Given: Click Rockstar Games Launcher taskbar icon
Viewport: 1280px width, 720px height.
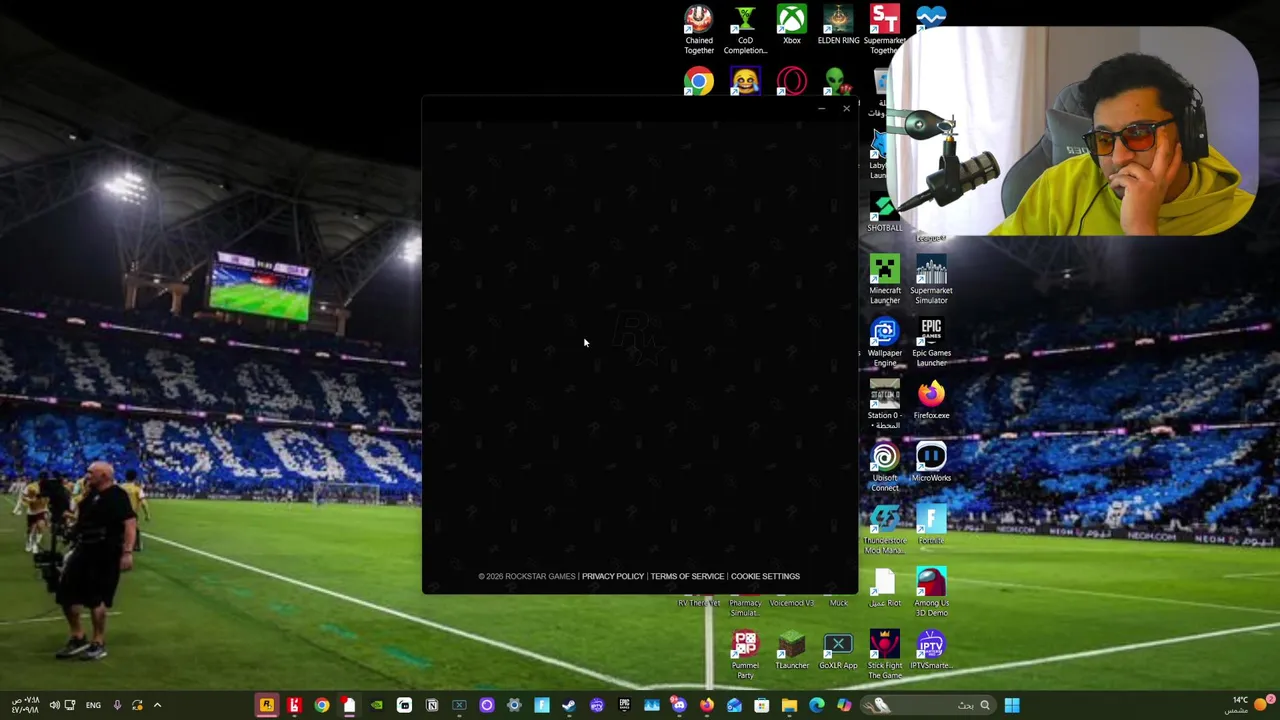Looking at the screenshot, I should [267, 705].
